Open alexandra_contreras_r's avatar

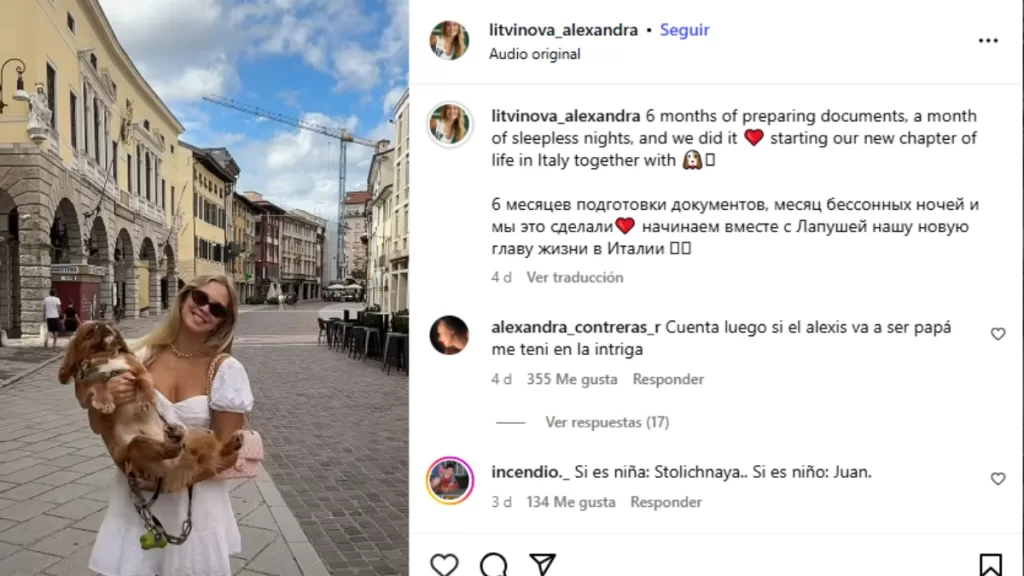click(x=449, y=335)
